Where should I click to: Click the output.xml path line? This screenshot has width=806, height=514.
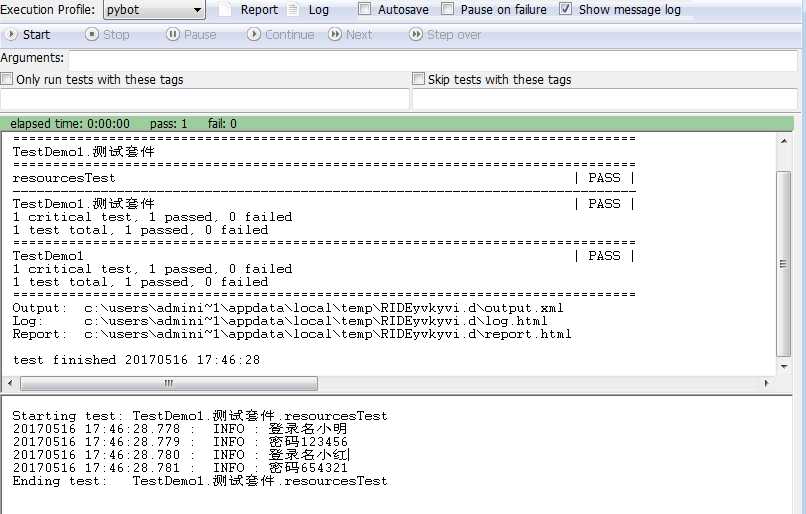pos(288,308)
